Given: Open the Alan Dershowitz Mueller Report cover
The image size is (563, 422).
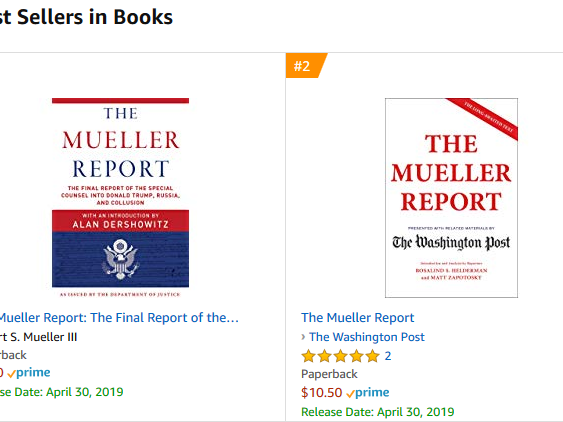Looking at the screenshot, I should tap(120, 198).
